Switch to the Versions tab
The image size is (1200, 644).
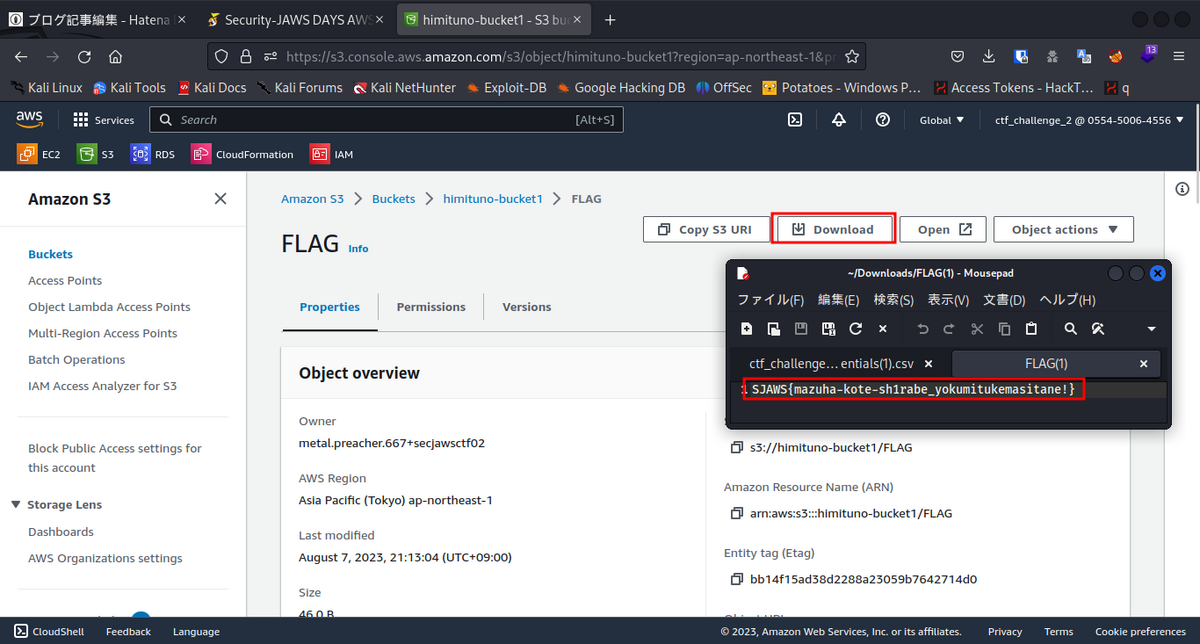526,307
